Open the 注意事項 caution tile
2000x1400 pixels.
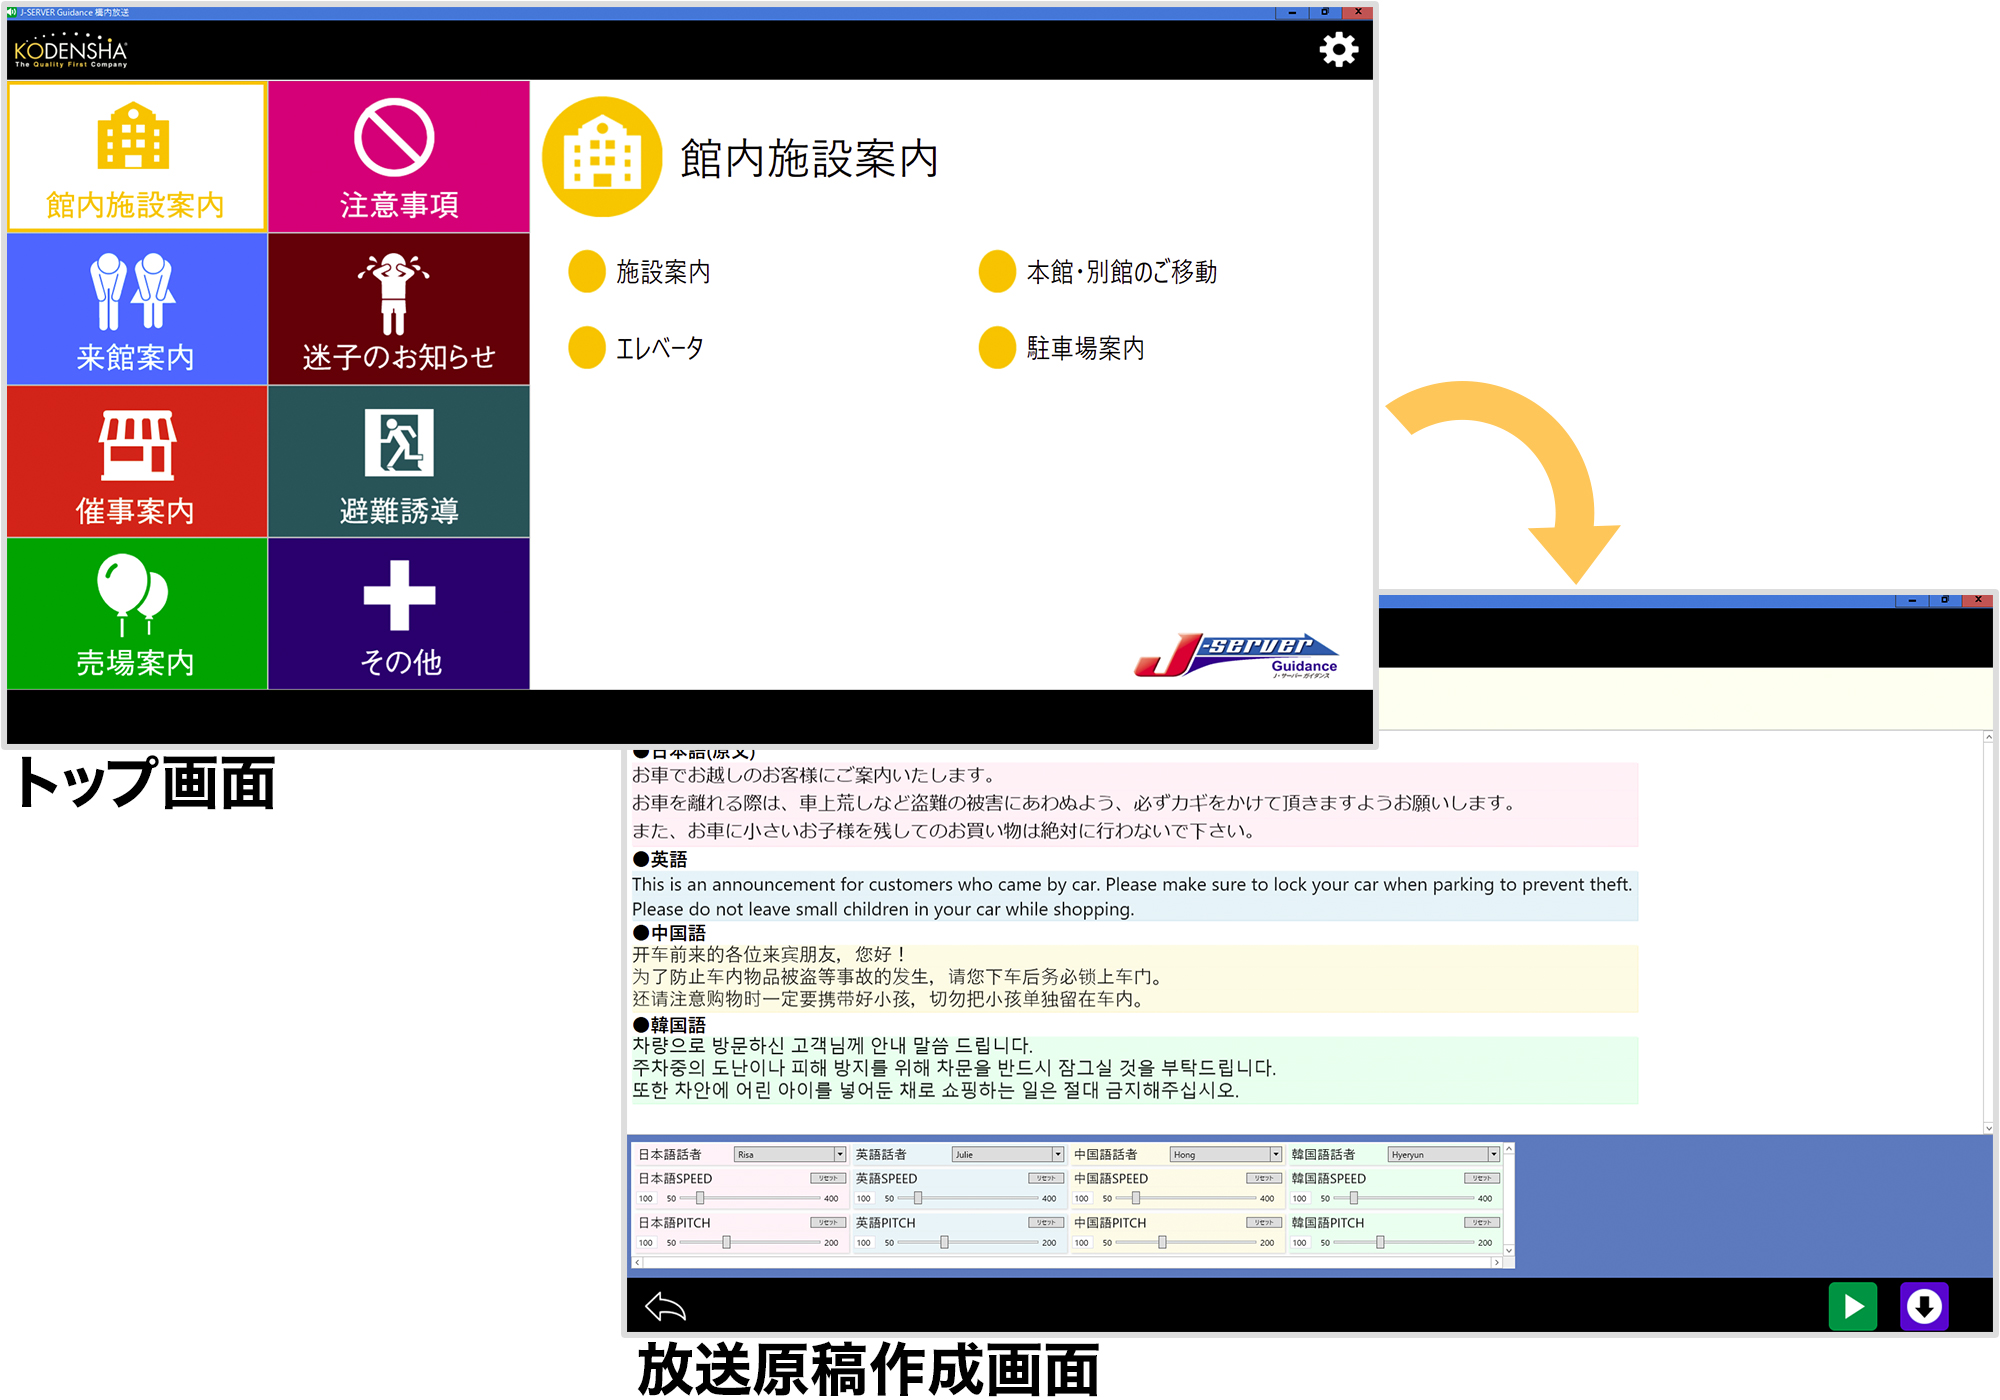(398, 157)
